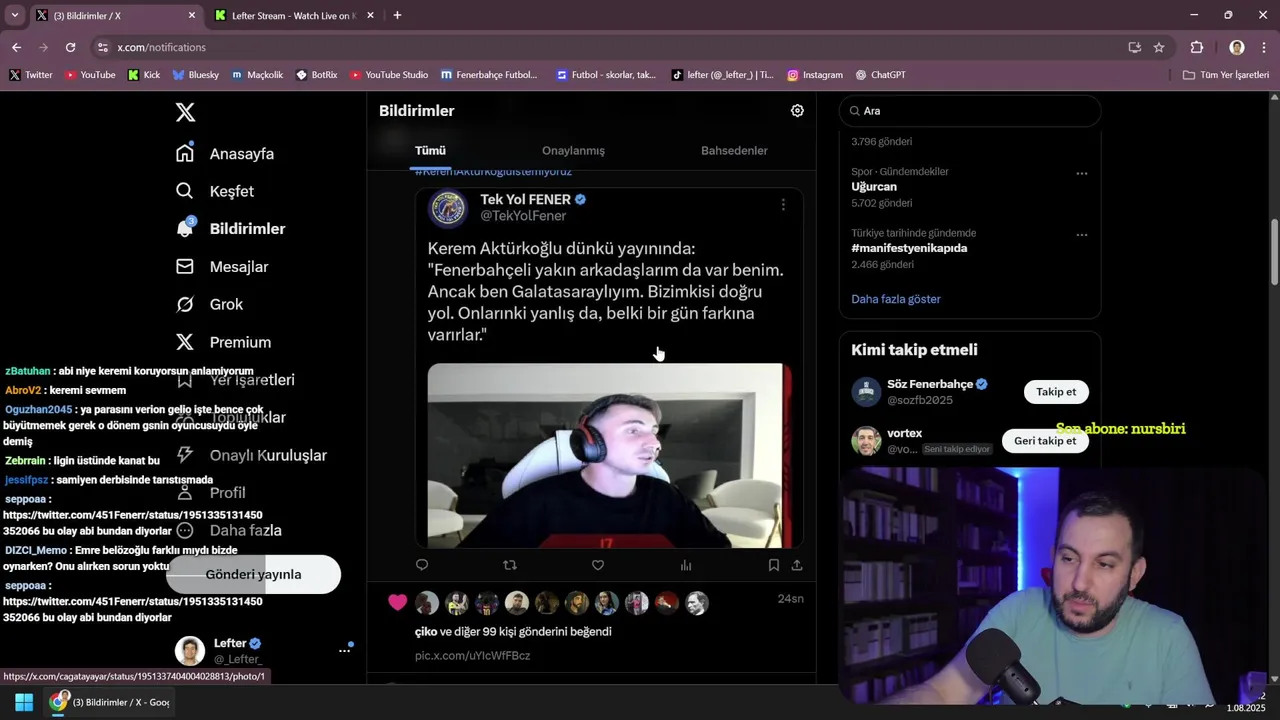Open Chrome three-dot menu
Screen dimensions: 1280x720
[1264, 47]
